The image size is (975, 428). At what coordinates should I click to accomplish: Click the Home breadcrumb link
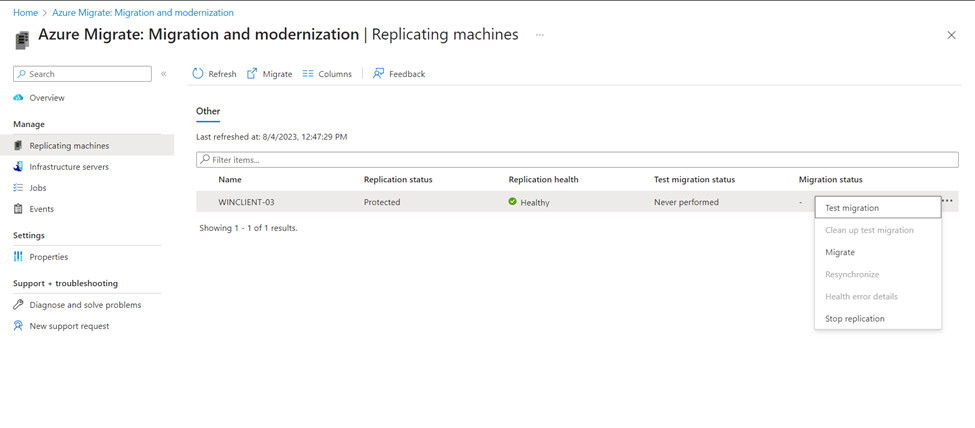coord(25,13)
